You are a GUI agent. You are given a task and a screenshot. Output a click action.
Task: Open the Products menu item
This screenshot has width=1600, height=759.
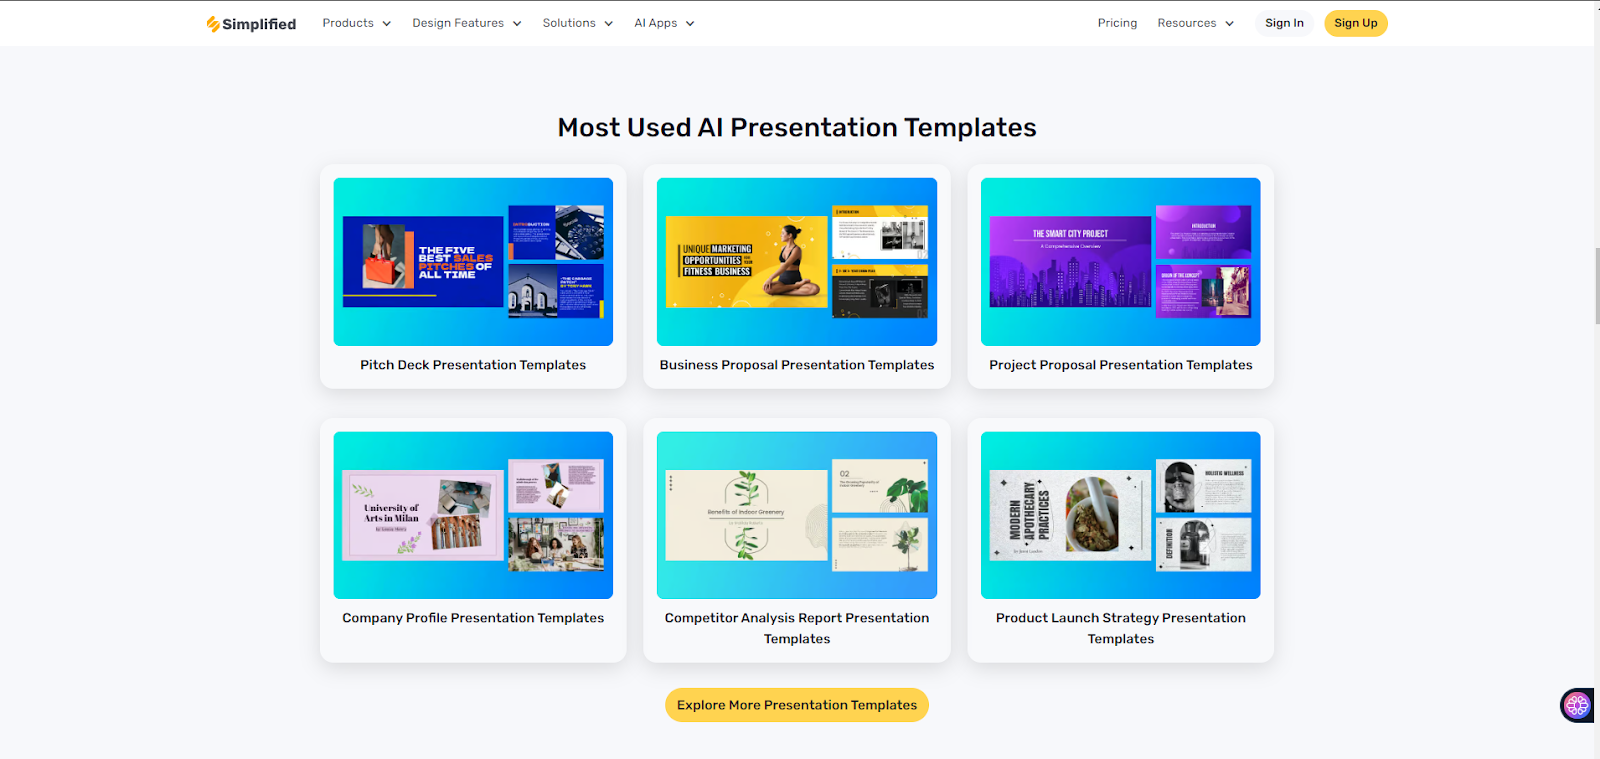[348, 23]
